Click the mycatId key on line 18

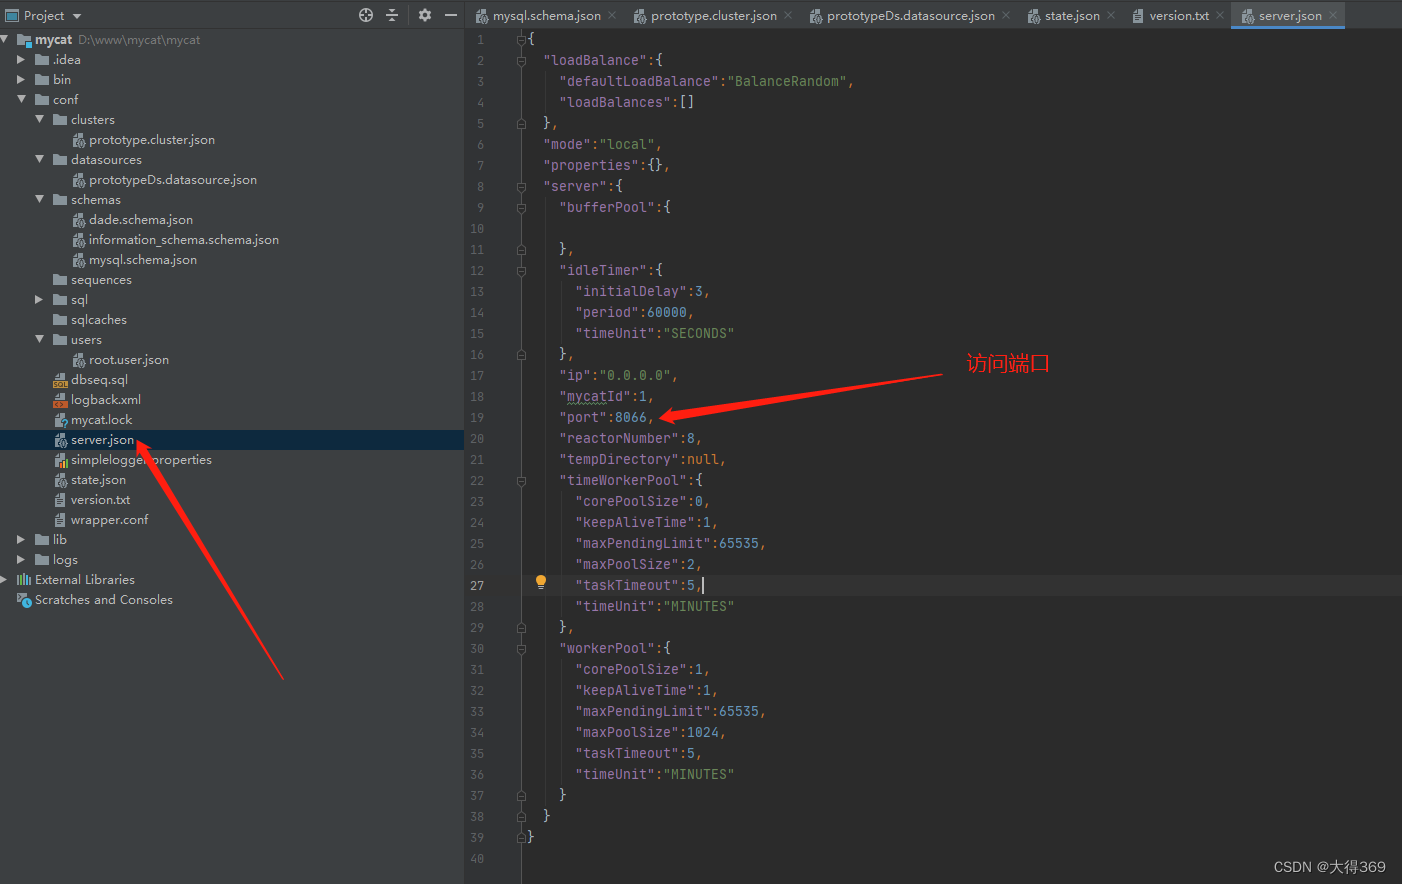[595, 397]
